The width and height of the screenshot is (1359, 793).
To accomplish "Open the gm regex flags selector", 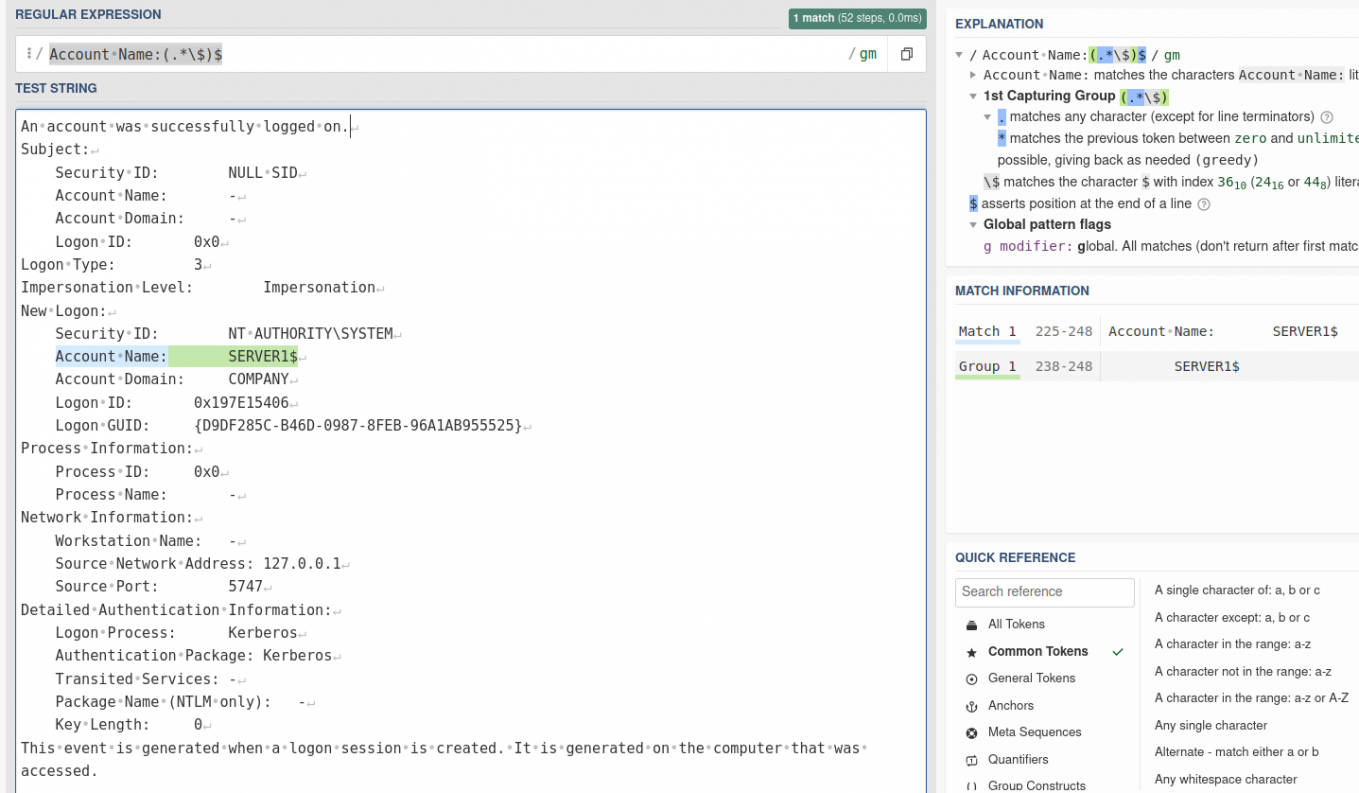I will click(x=867, y=54).
